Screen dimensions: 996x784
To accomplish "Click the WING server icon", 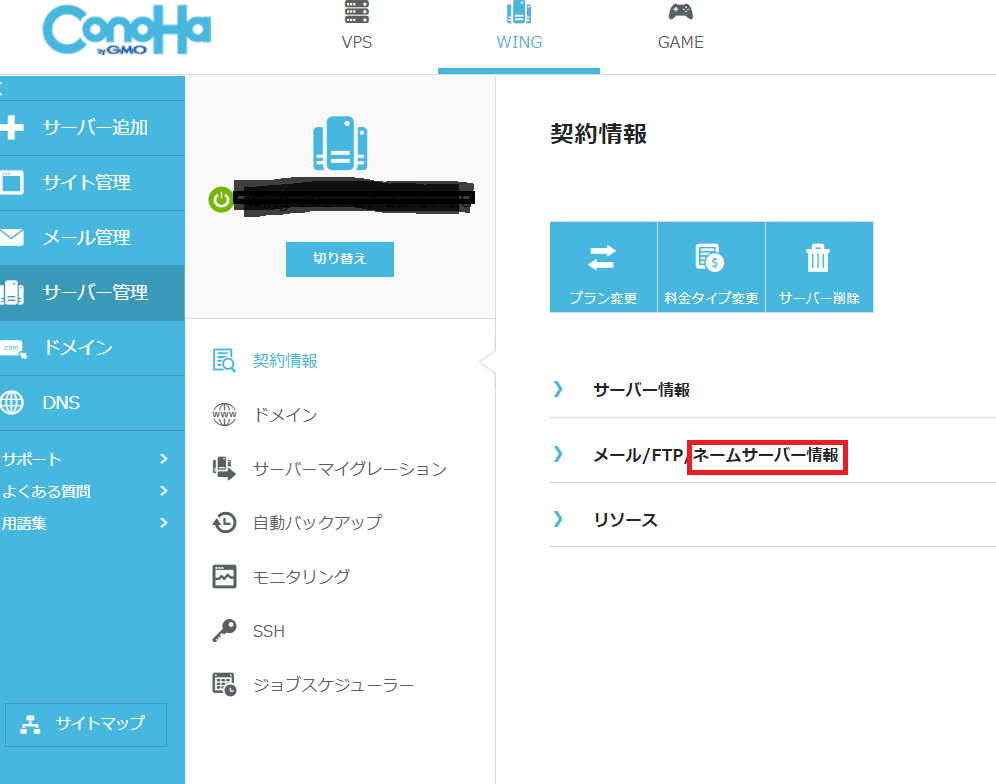I will (x=519, y=12).
